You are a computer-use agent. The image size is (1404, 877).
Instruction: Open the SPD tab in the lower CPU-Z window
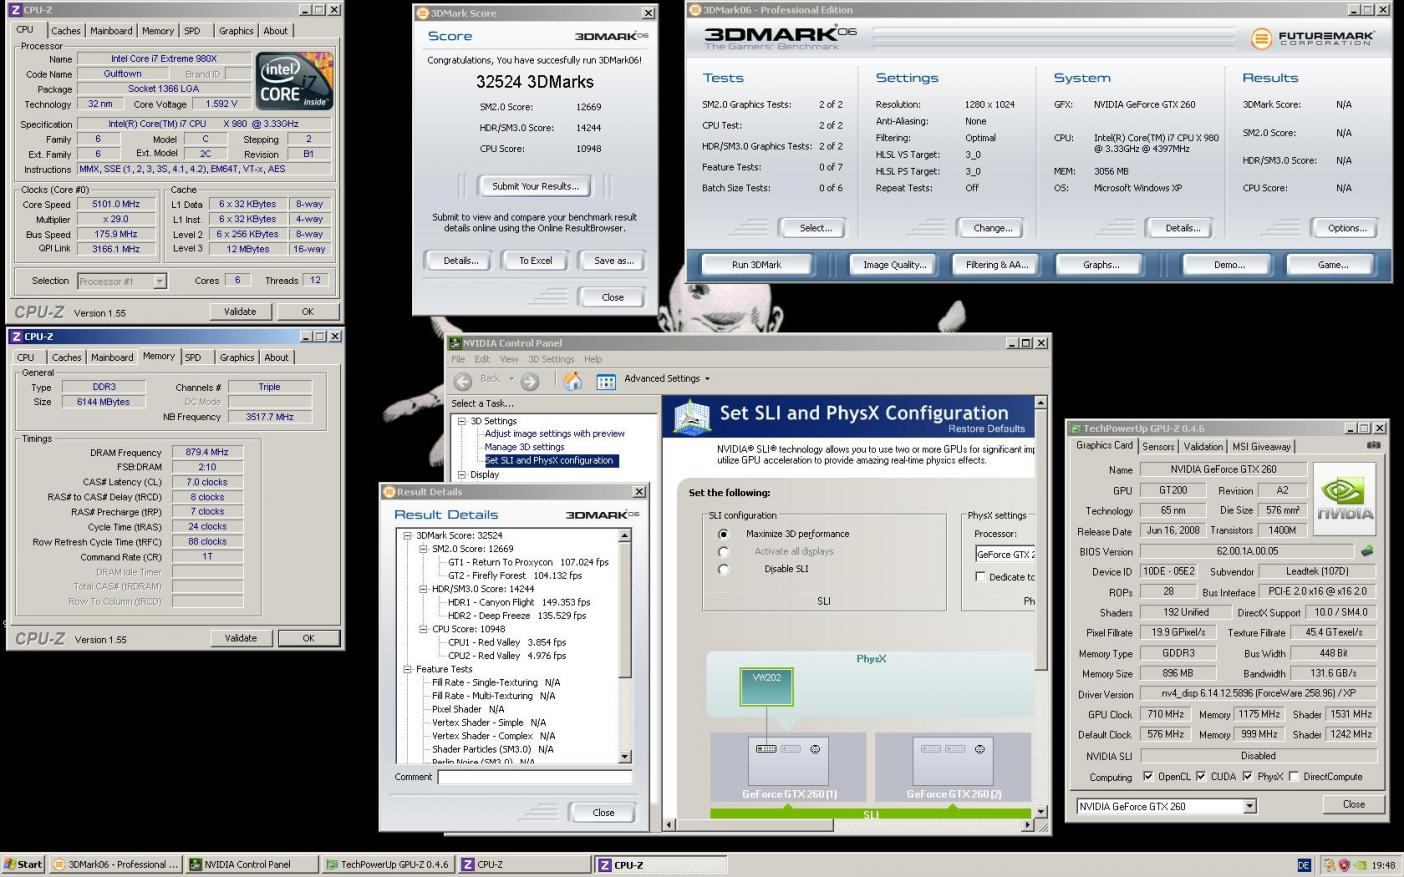[193, 358]
